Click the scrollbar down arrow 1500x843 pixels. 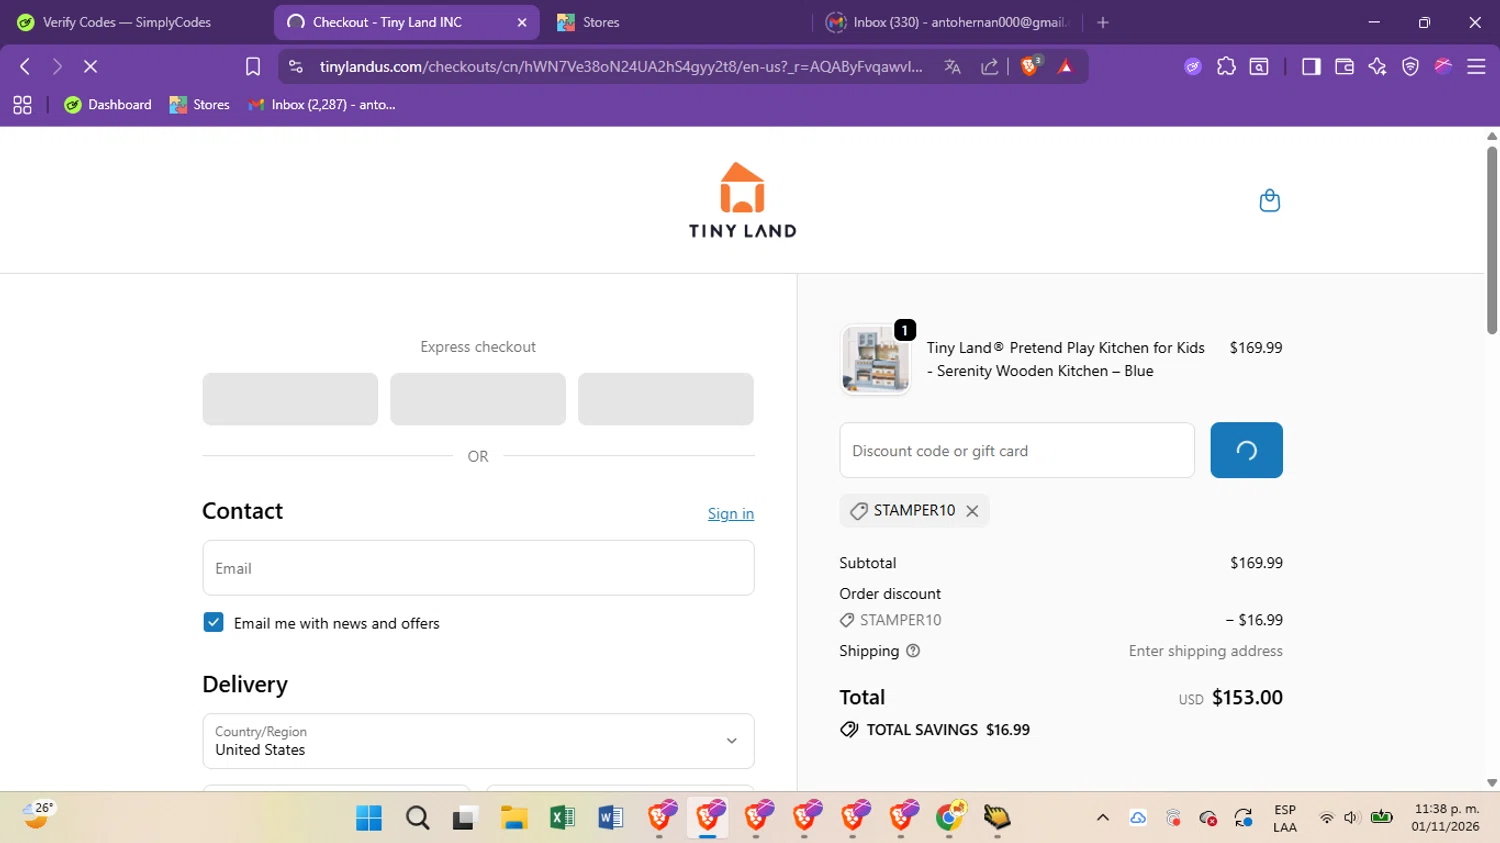coord(1492,783)
